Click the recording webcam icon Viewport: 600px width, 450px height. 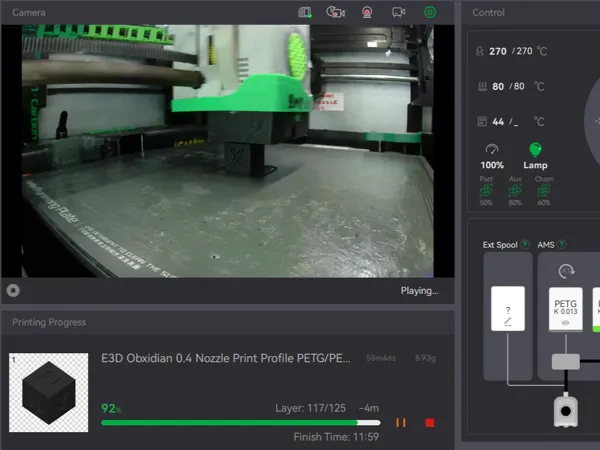(367, 12)
